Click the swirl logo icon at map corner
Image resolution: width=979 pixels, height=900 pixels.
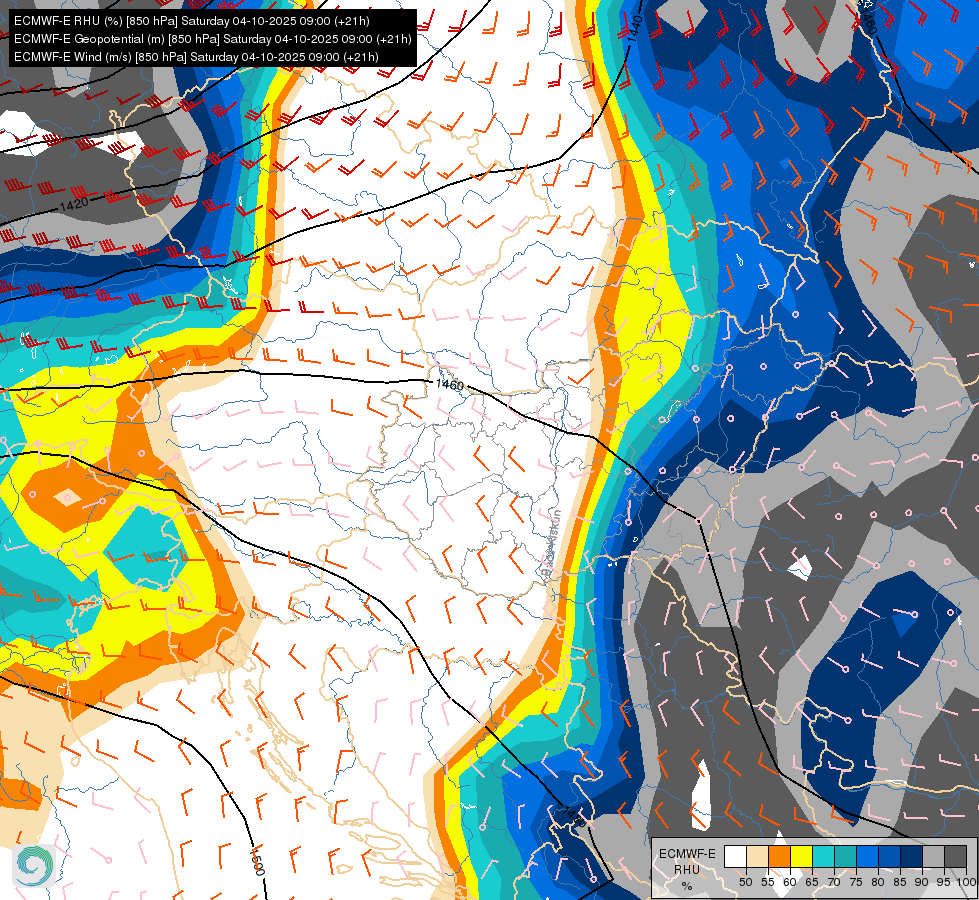point(34,865)
